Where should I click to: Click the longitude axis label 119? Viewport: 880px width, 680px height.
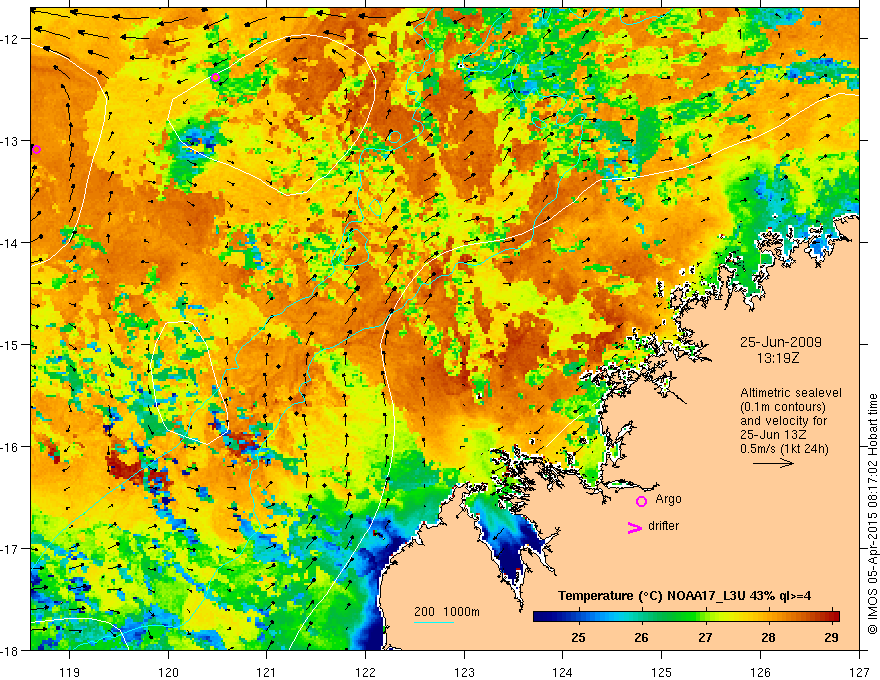70,672
